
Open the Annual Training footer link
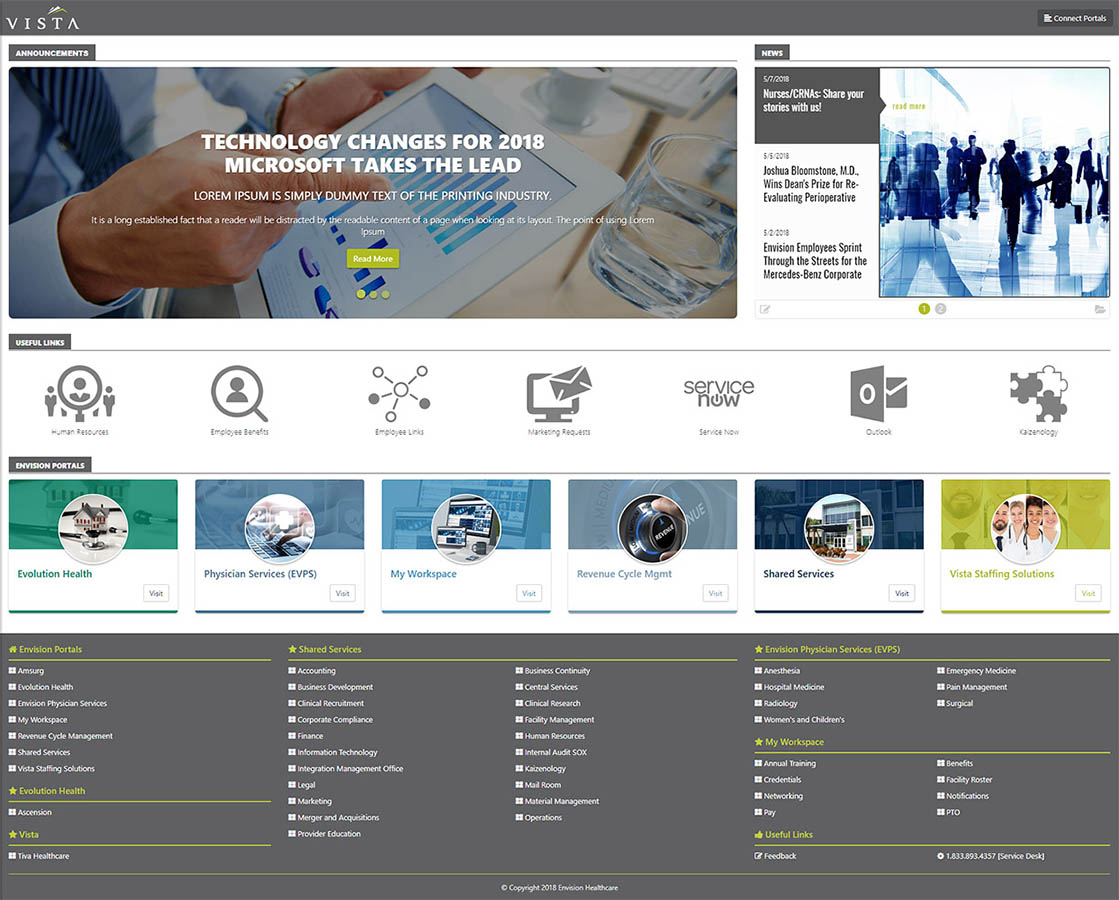pyautogui.click(x=789, y=764)
